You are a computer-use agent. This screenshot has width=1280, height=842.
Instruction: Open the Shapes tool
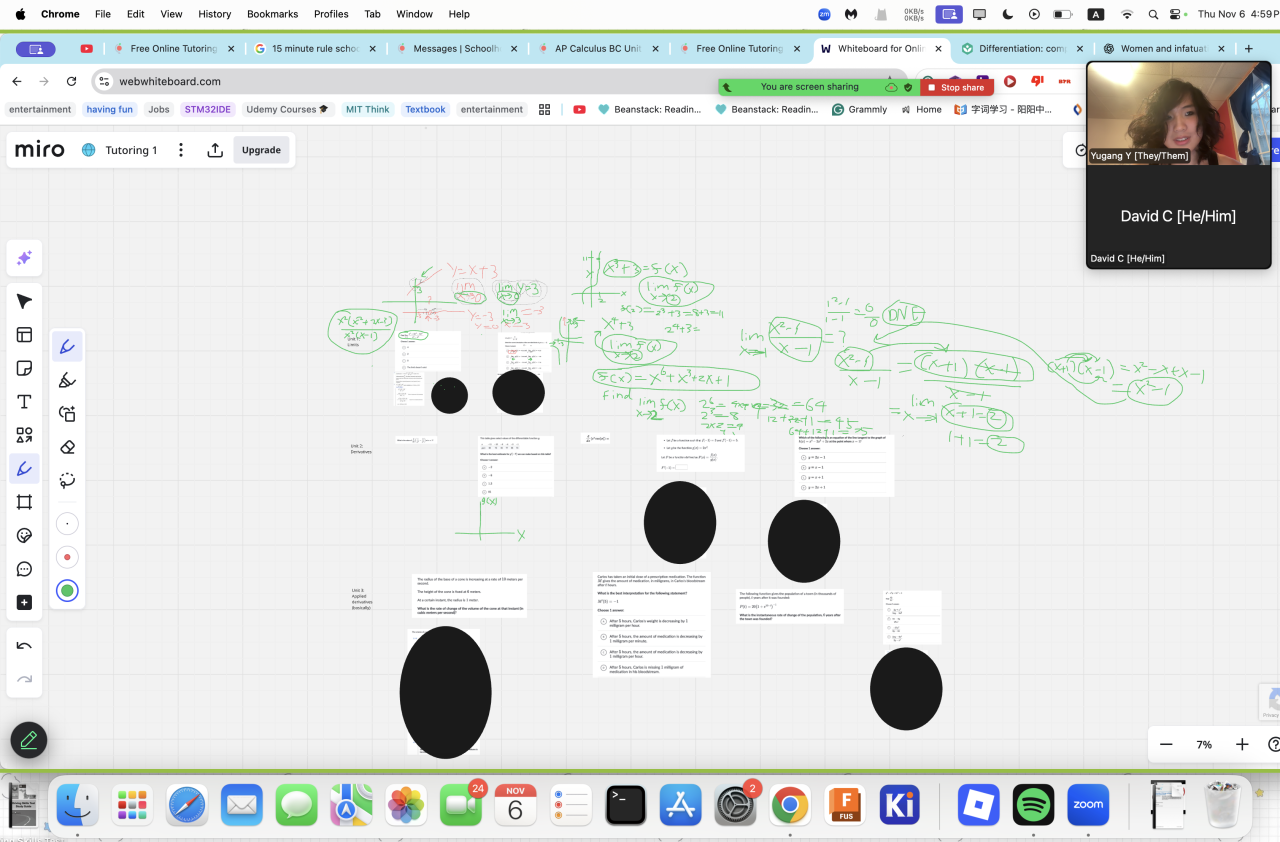click(24, 435)
